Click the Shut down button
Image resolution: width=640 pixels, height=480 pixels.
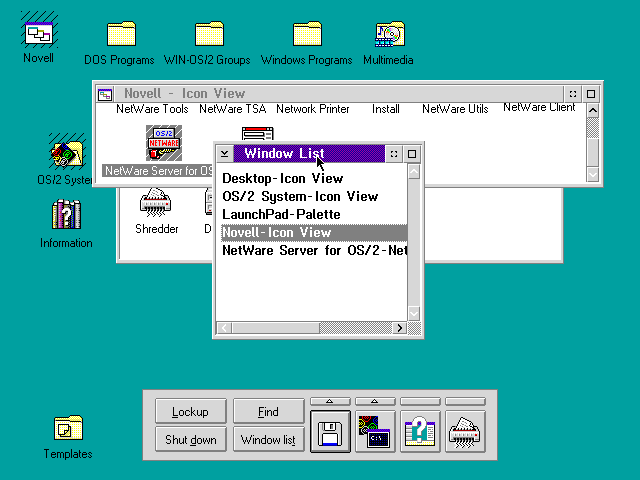tap(191, 439)
